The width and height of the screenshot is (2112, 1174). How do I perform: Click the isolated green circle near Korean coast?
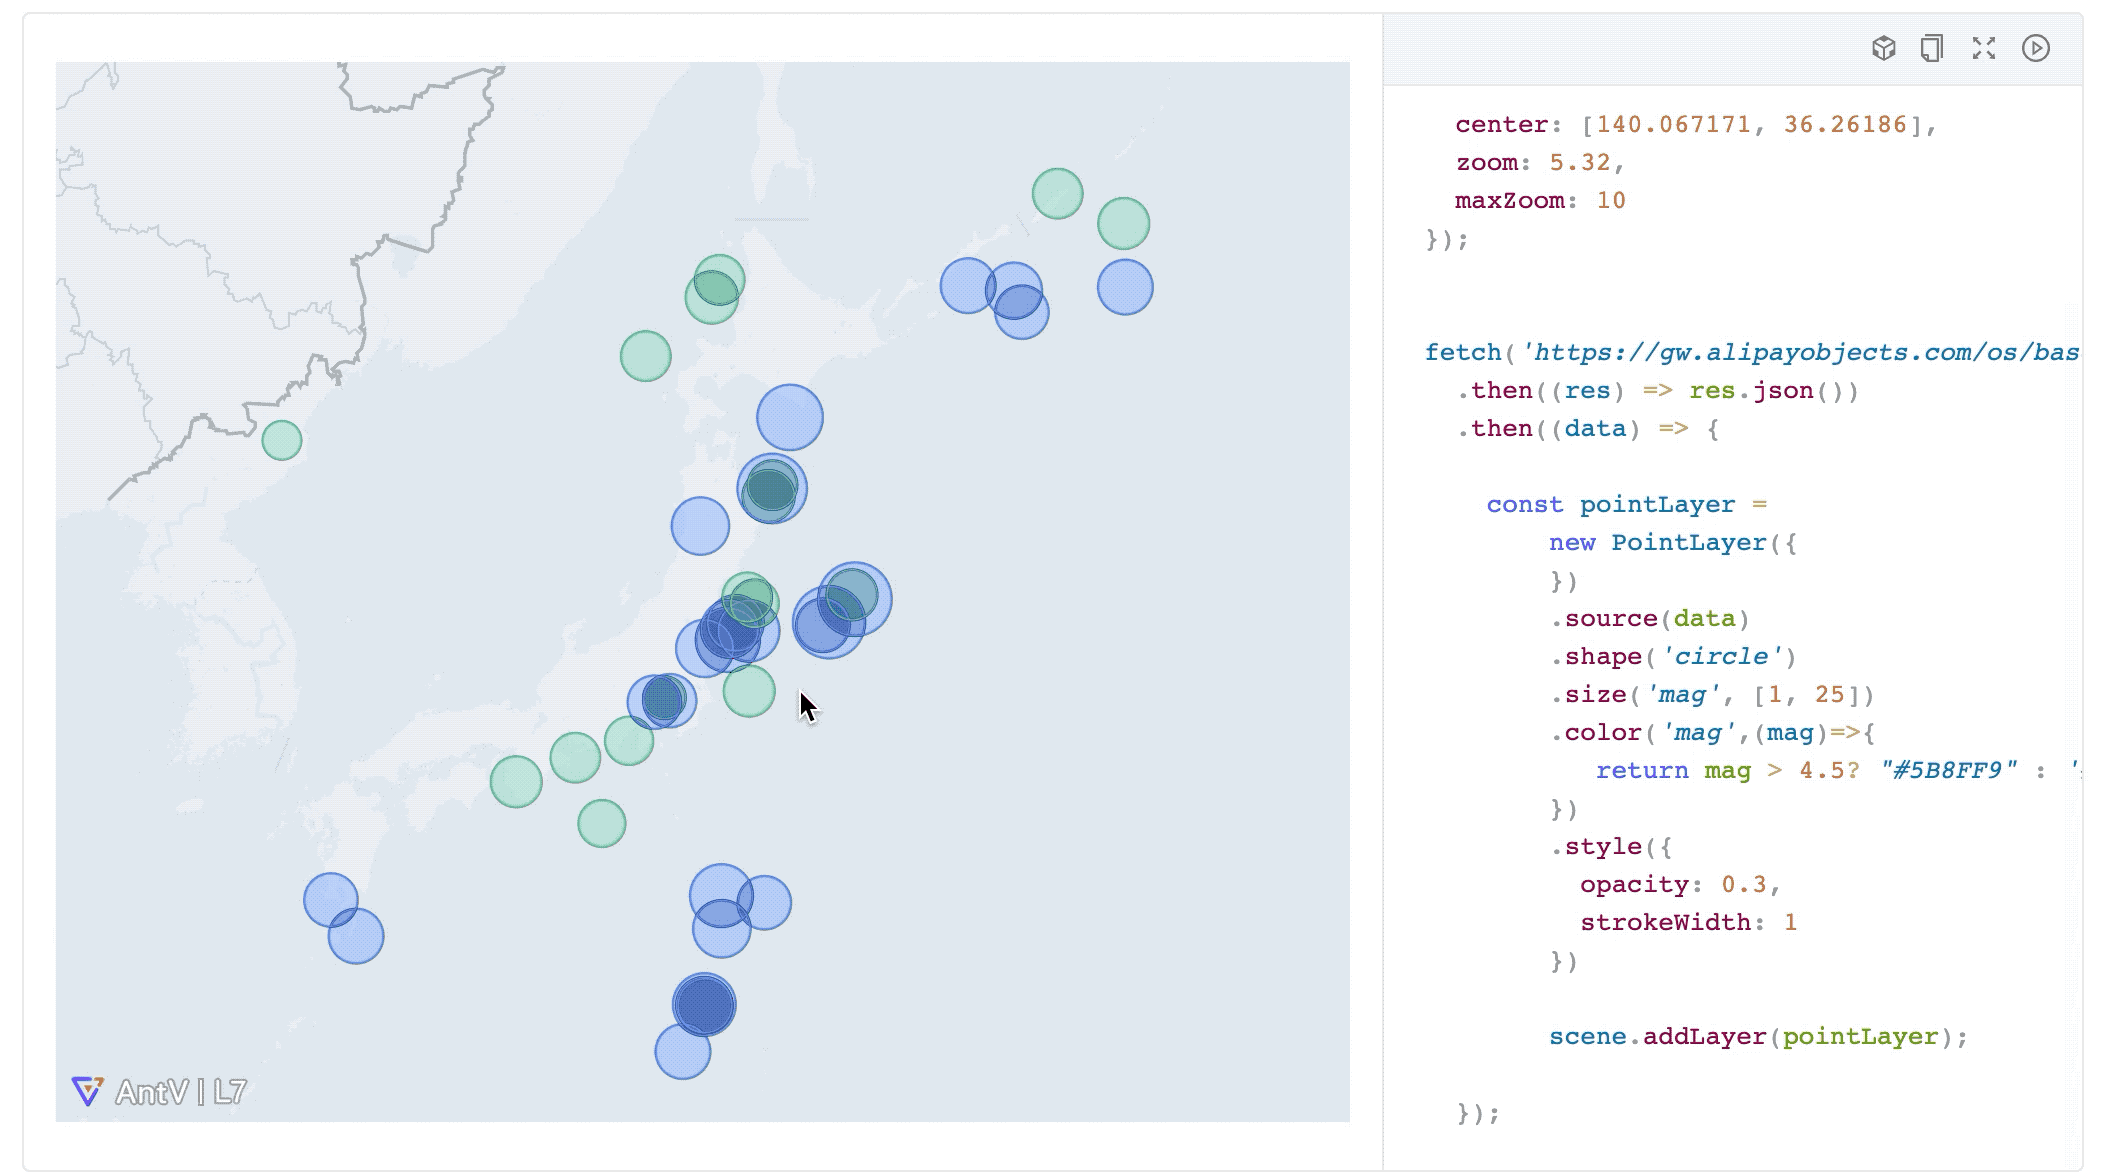[282, 440]
